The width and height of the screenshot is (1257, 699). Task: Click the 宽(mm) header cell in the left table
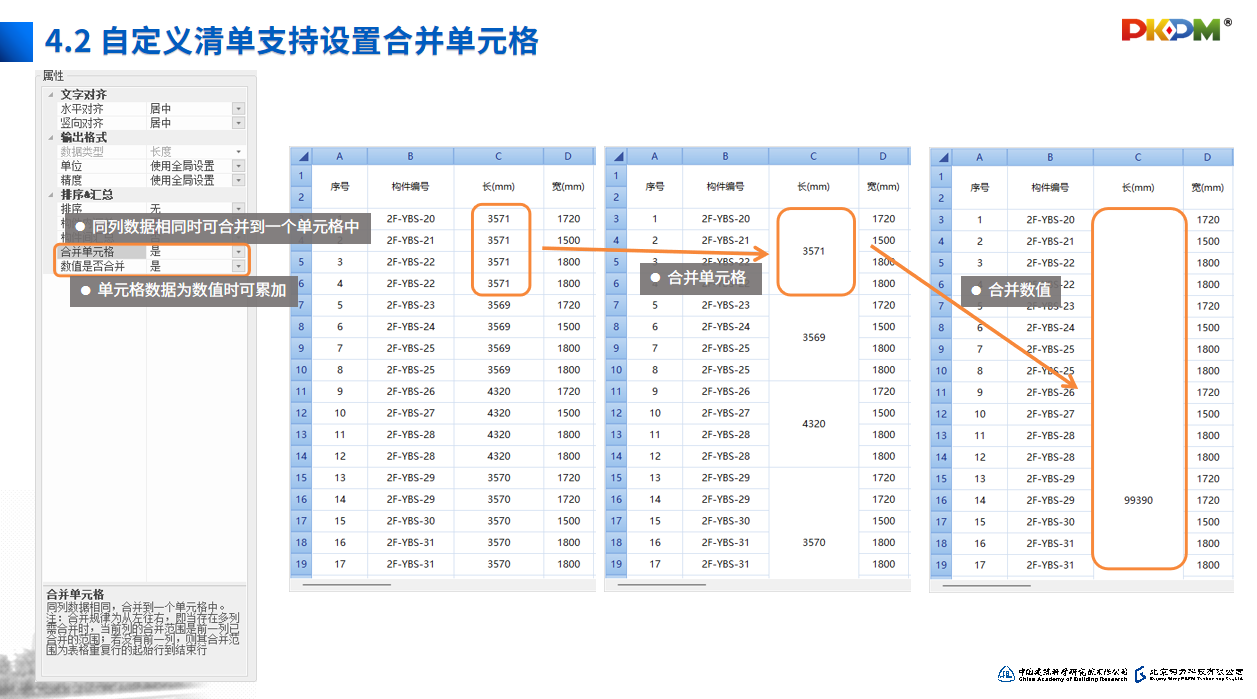pyautogui.click(x=568, y=186)
